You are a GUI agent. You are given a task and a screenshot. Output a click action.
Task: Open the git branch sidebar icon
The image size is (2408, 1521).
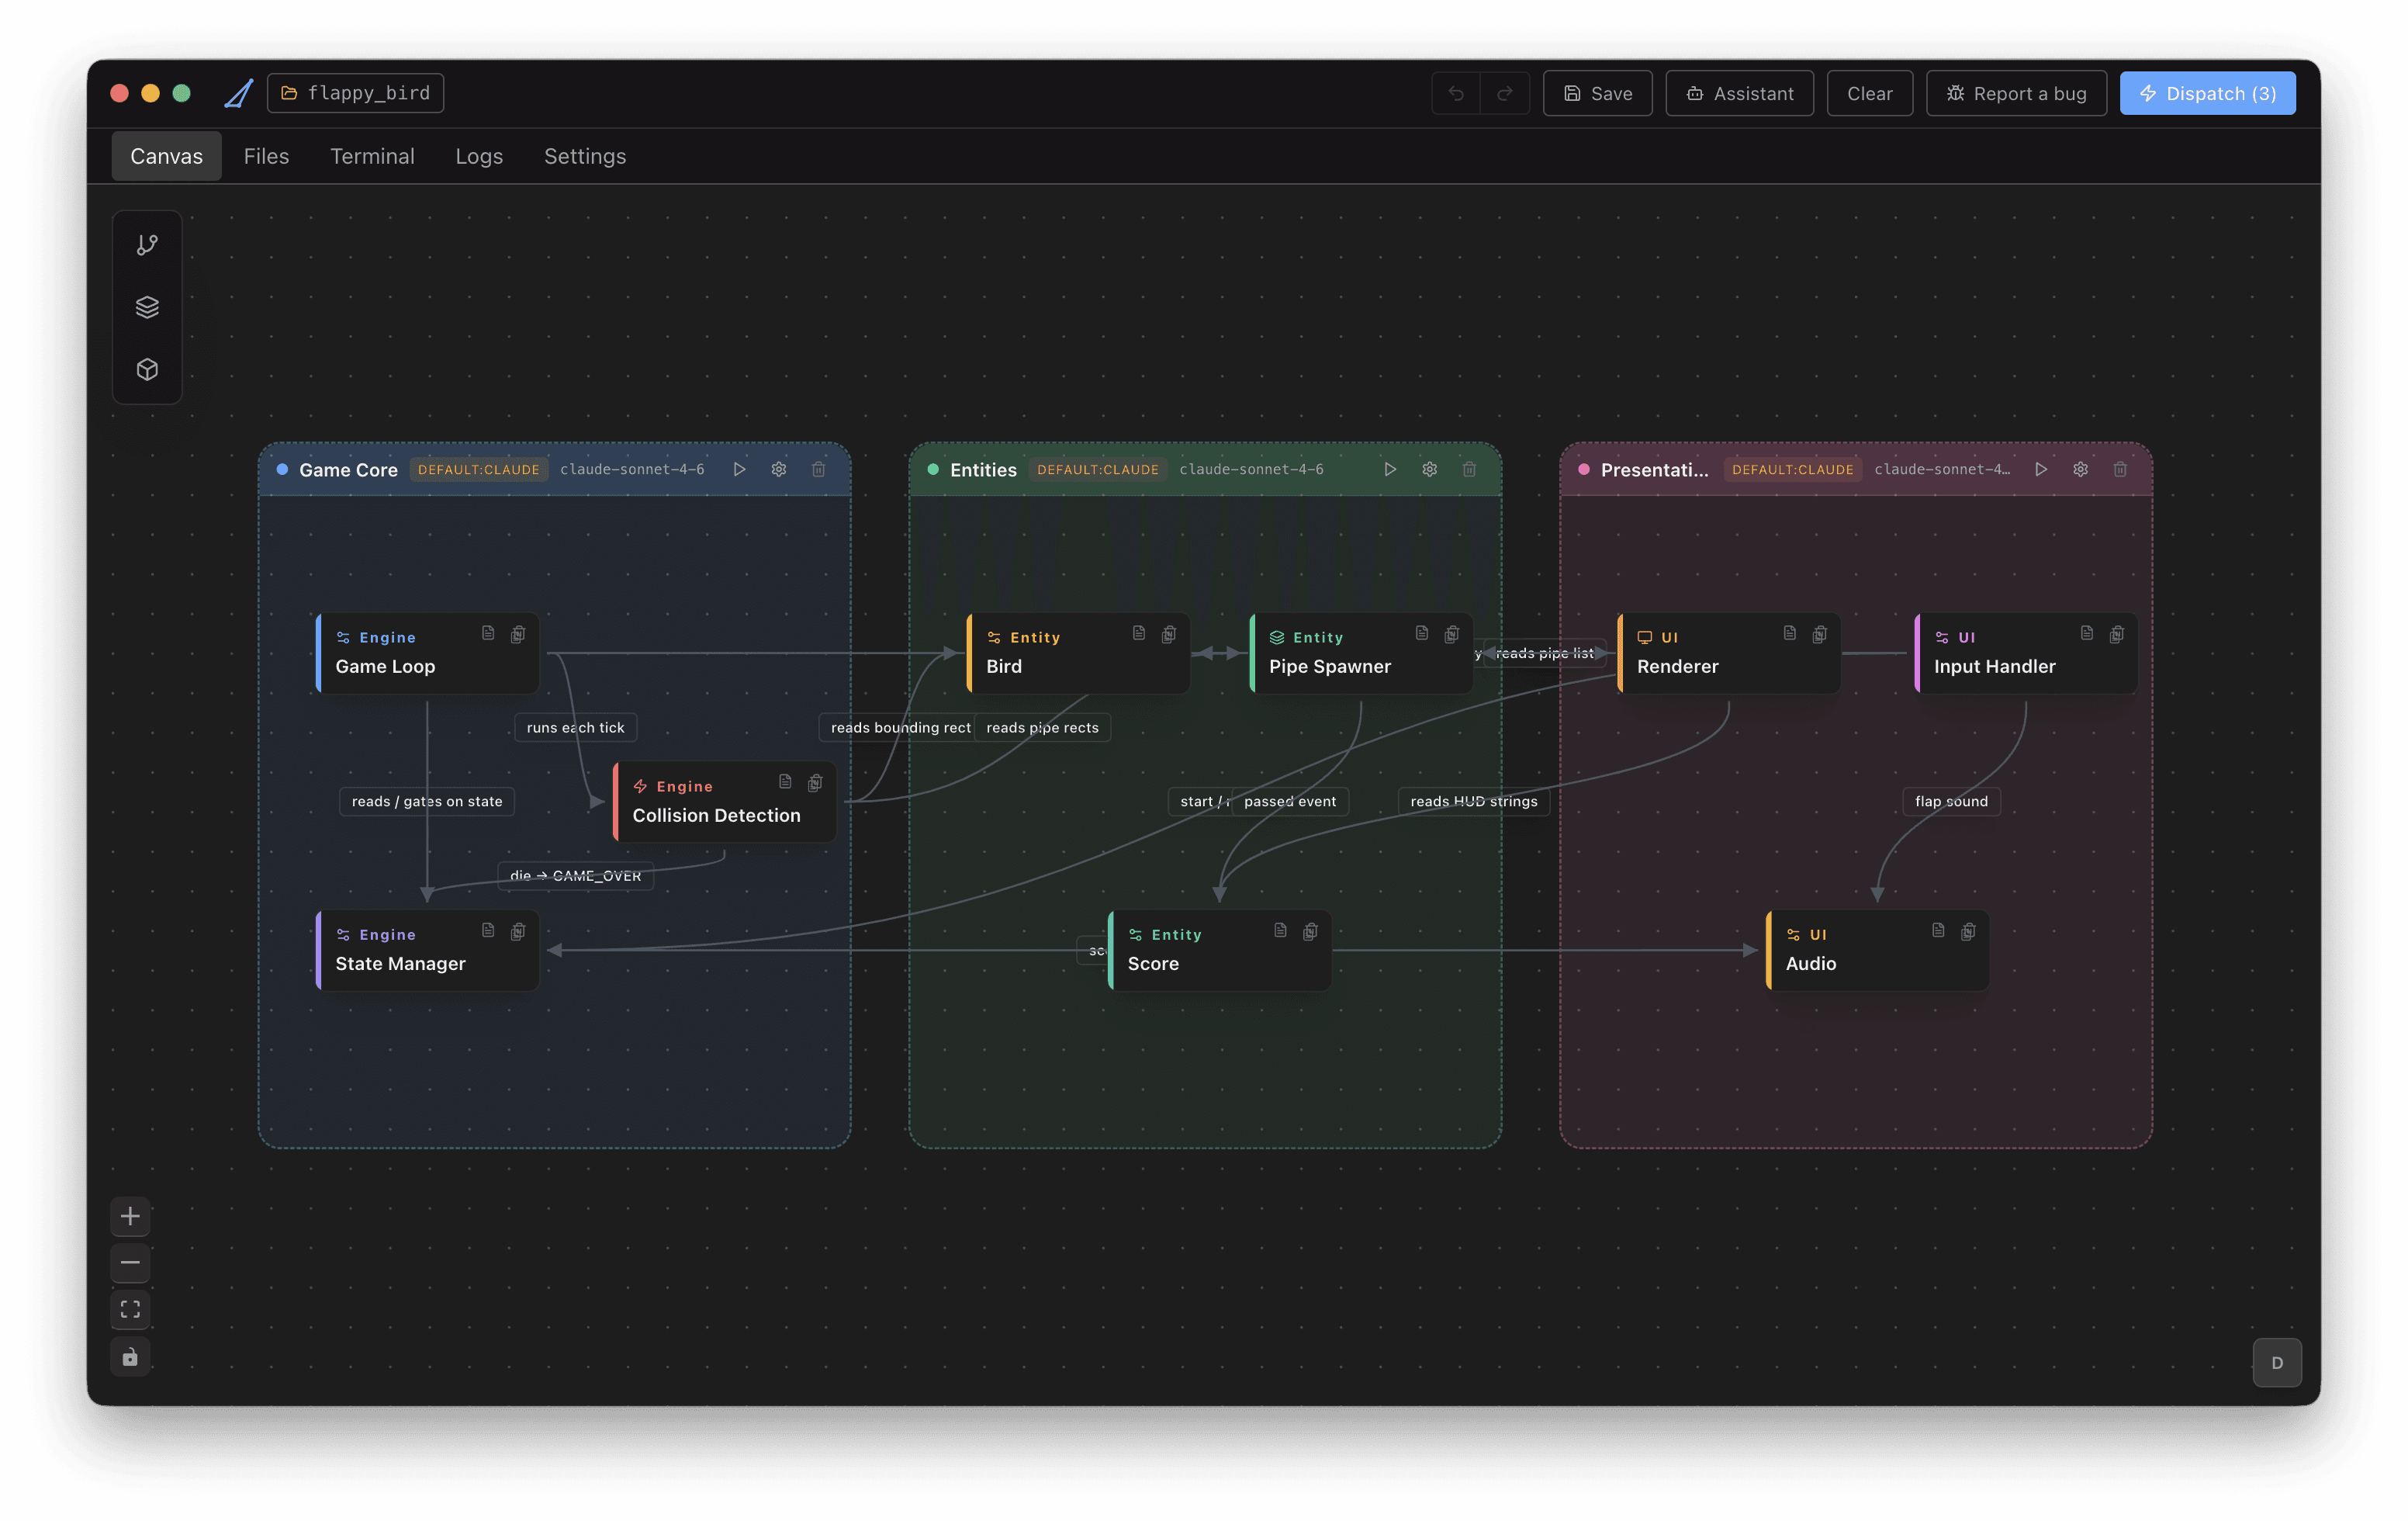147,245
